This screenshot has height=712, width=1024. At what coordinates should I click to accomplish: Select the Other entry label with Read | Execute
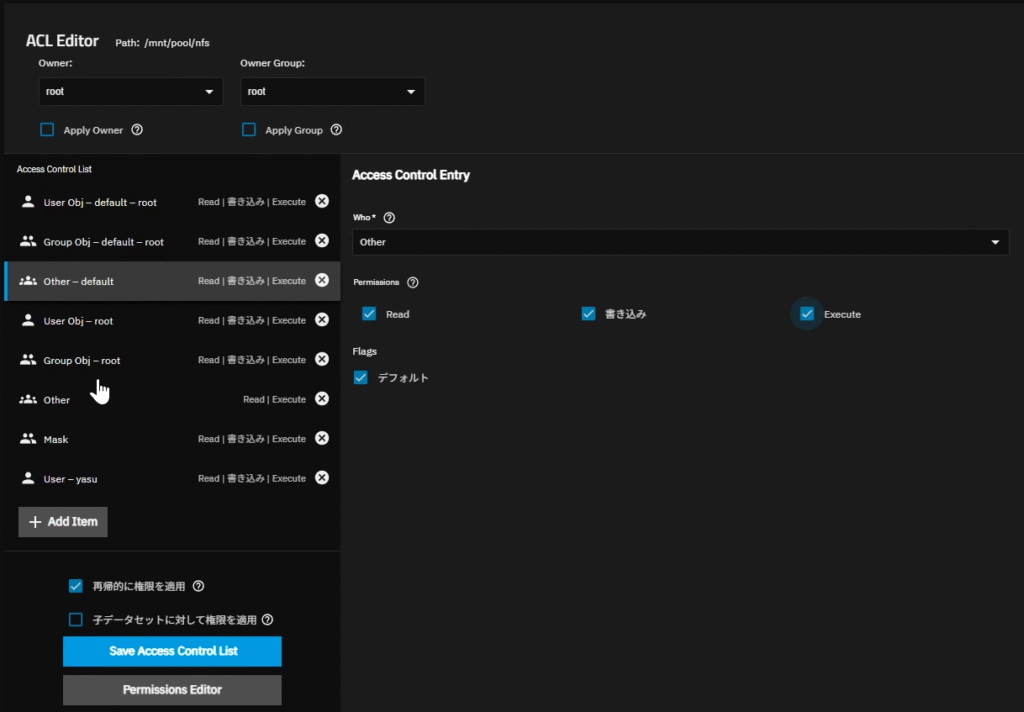pos(56,400)
